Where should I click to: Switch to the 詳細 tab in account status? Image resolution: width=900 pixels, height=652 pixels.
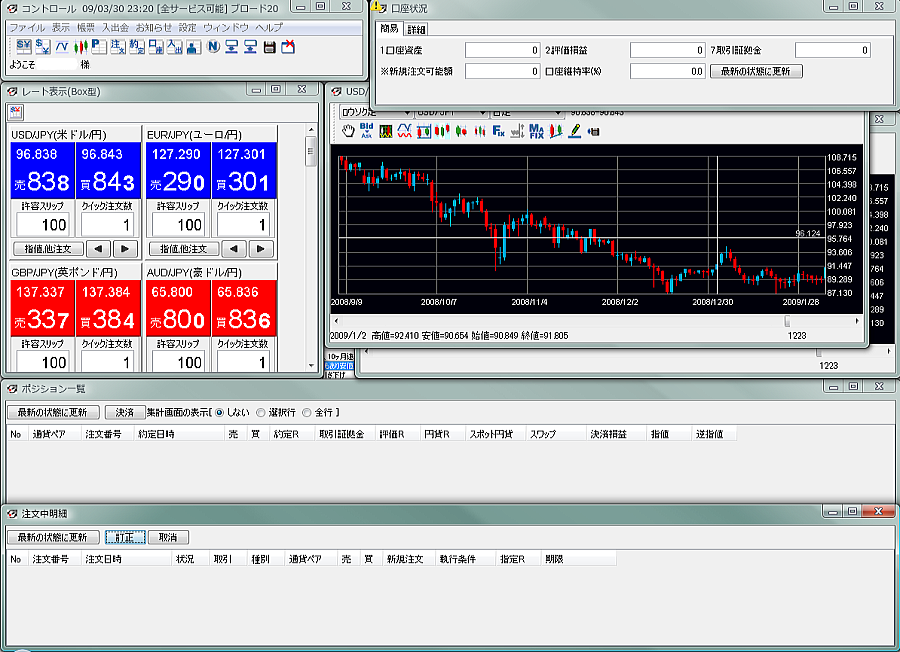[x=416, y=29]
